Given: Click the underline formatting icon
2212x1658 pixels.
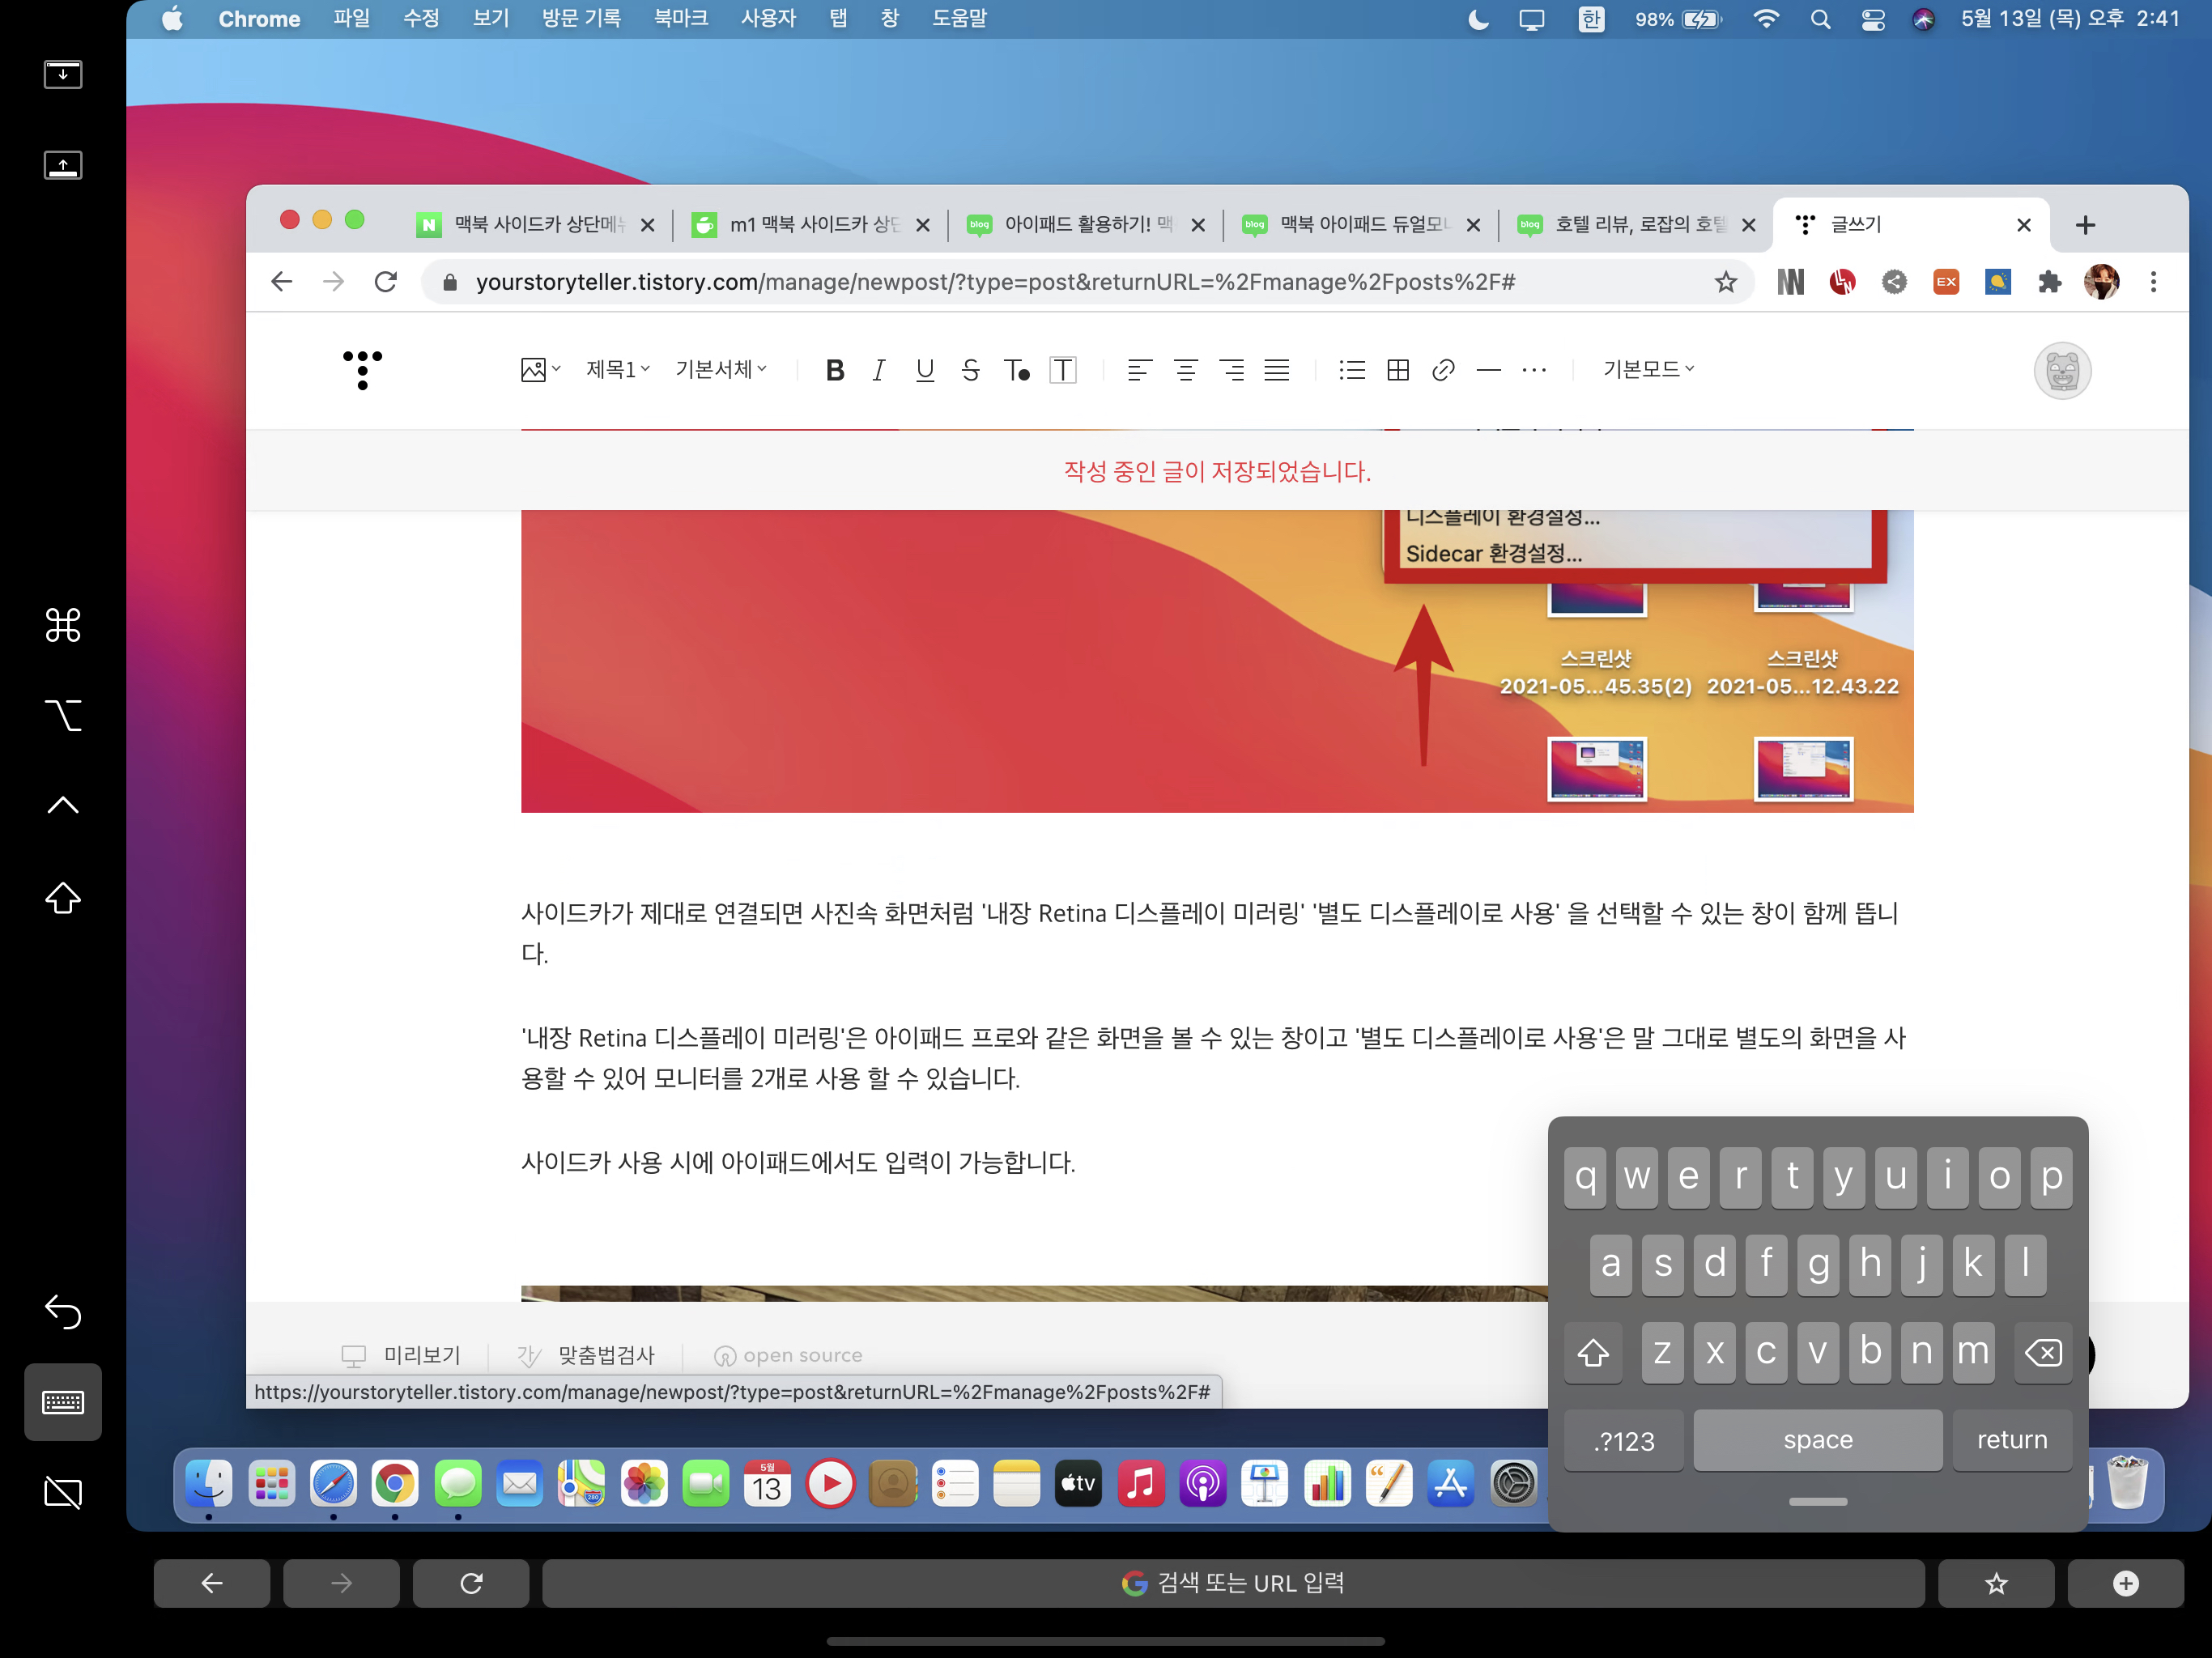Looking at the screenshot, I should pyautogui.click(x=924, y=370).
